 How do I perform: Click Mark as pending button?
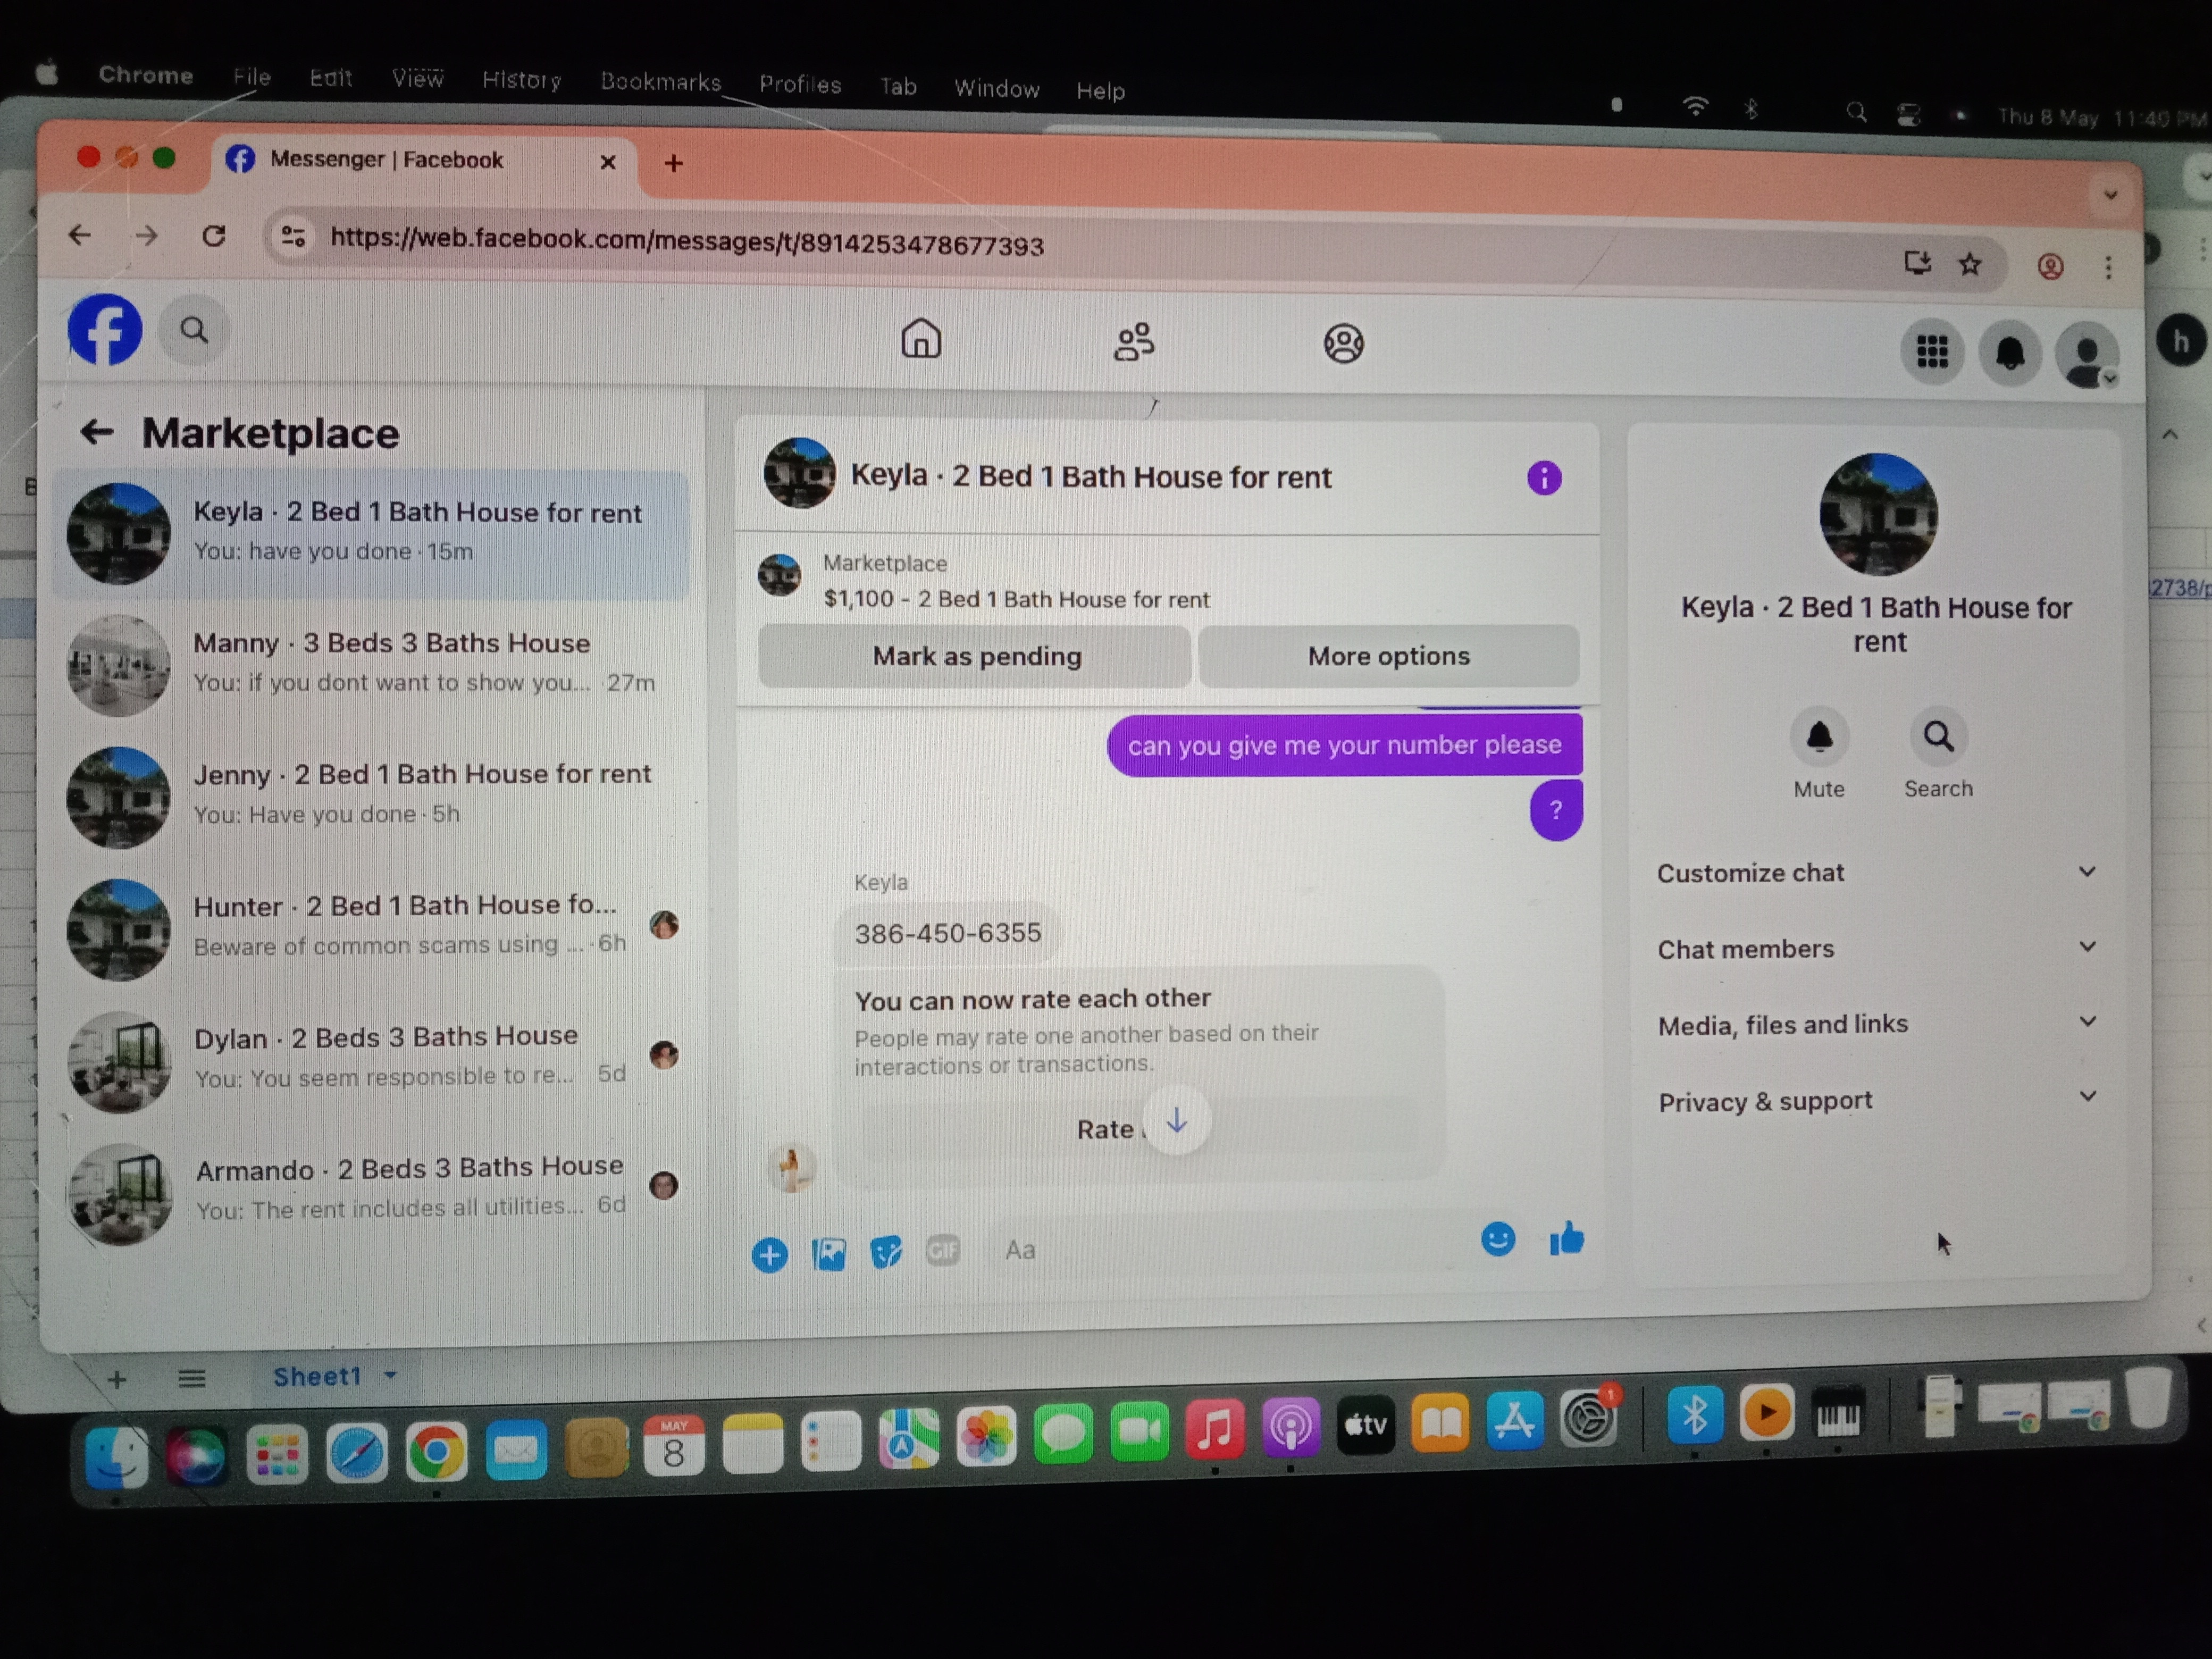(976, 656)
